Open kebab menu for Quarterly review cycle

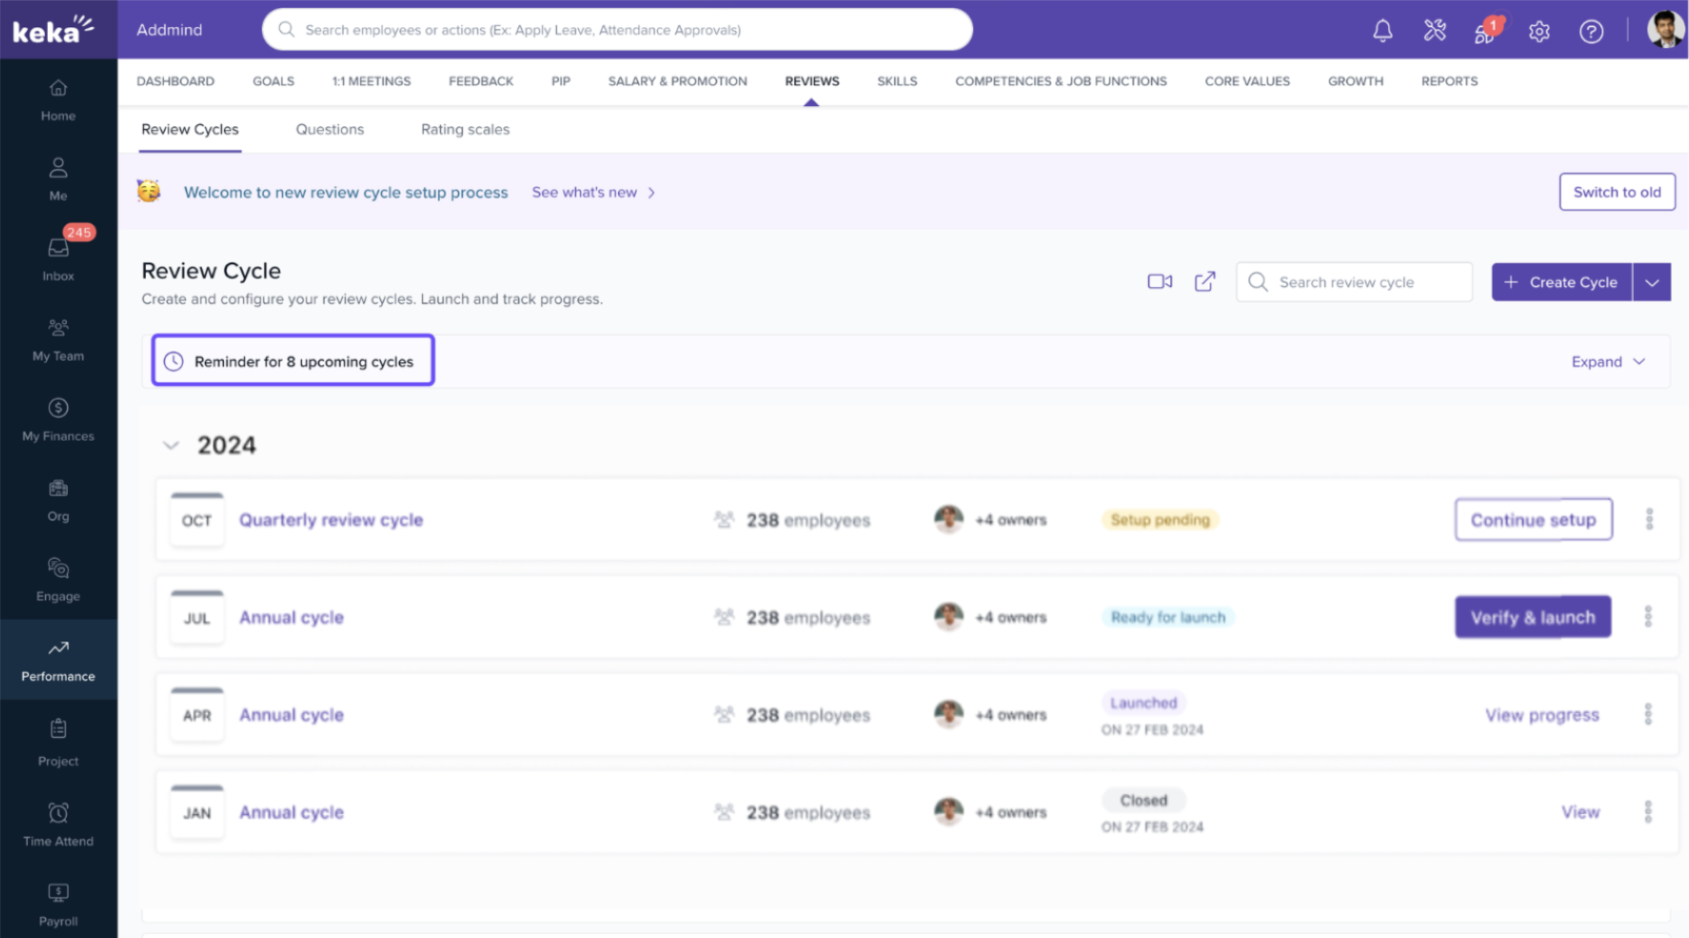(x=1649, y=519)
